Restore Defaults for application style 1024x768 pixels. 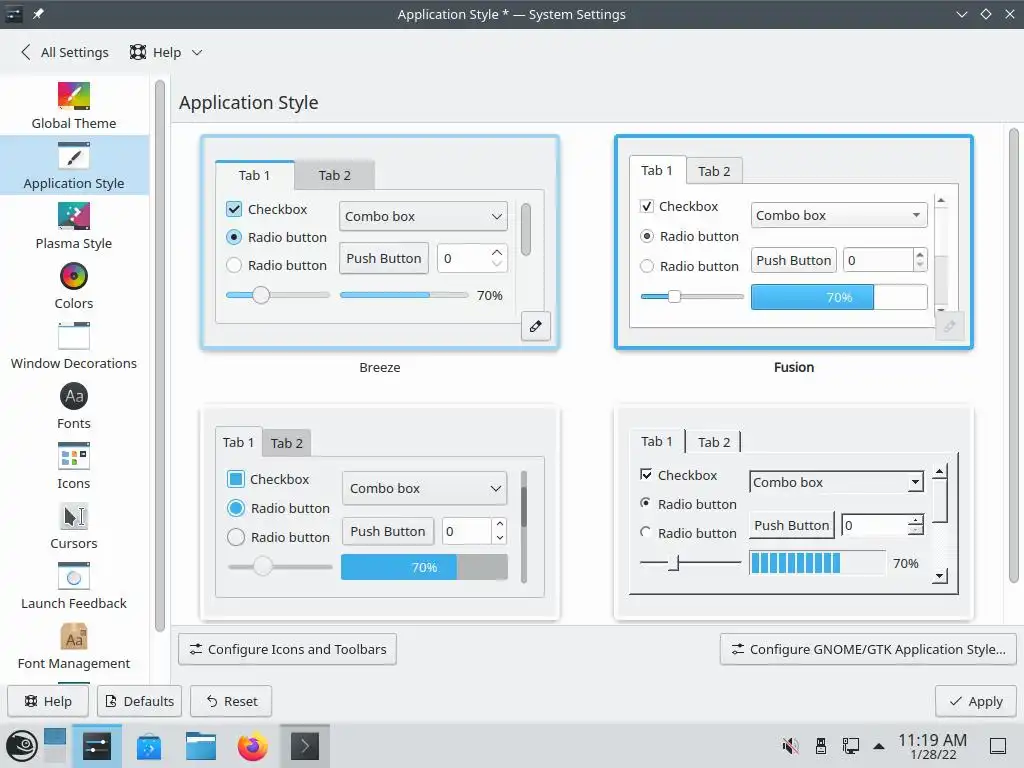pyautogui.click(x=140, y=701)
